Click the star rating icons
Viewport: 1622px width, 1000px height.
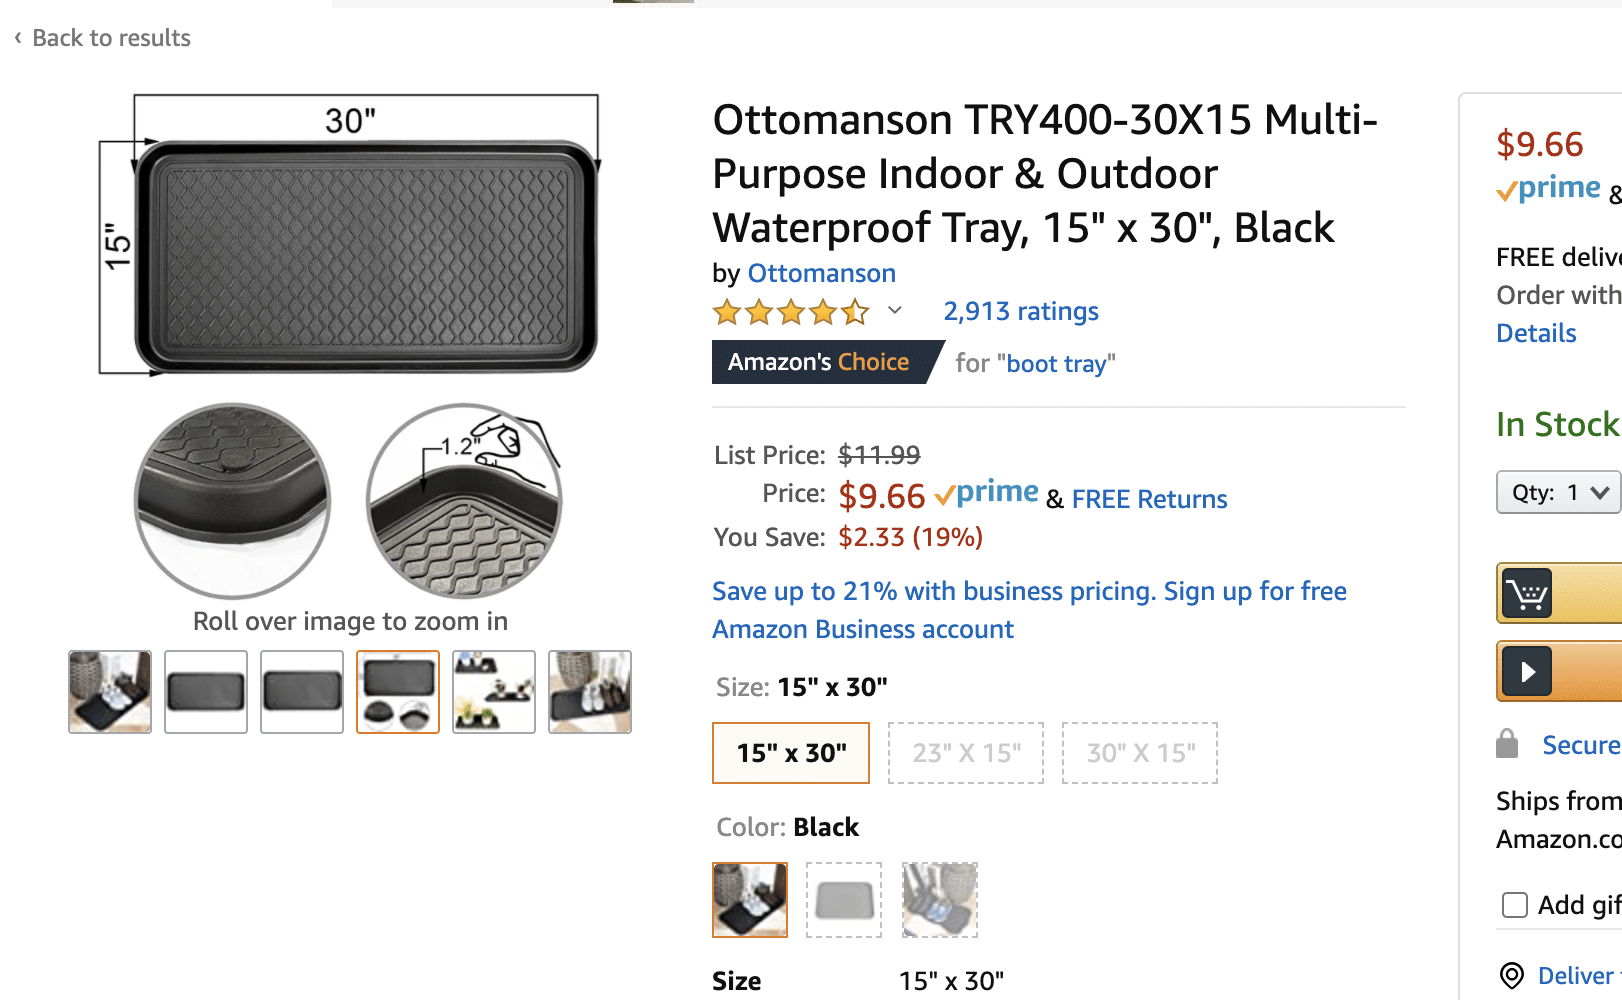click(x=790, y=313)
